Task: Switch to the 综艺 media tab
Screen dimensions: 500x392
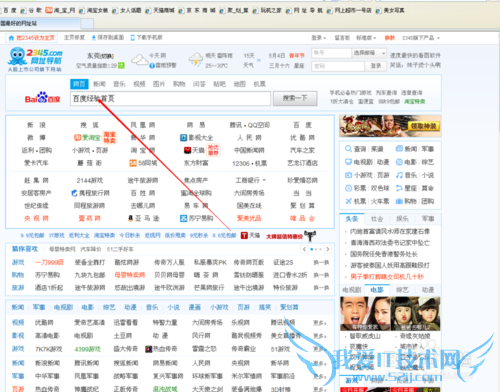Action: (x=402, y=290)
